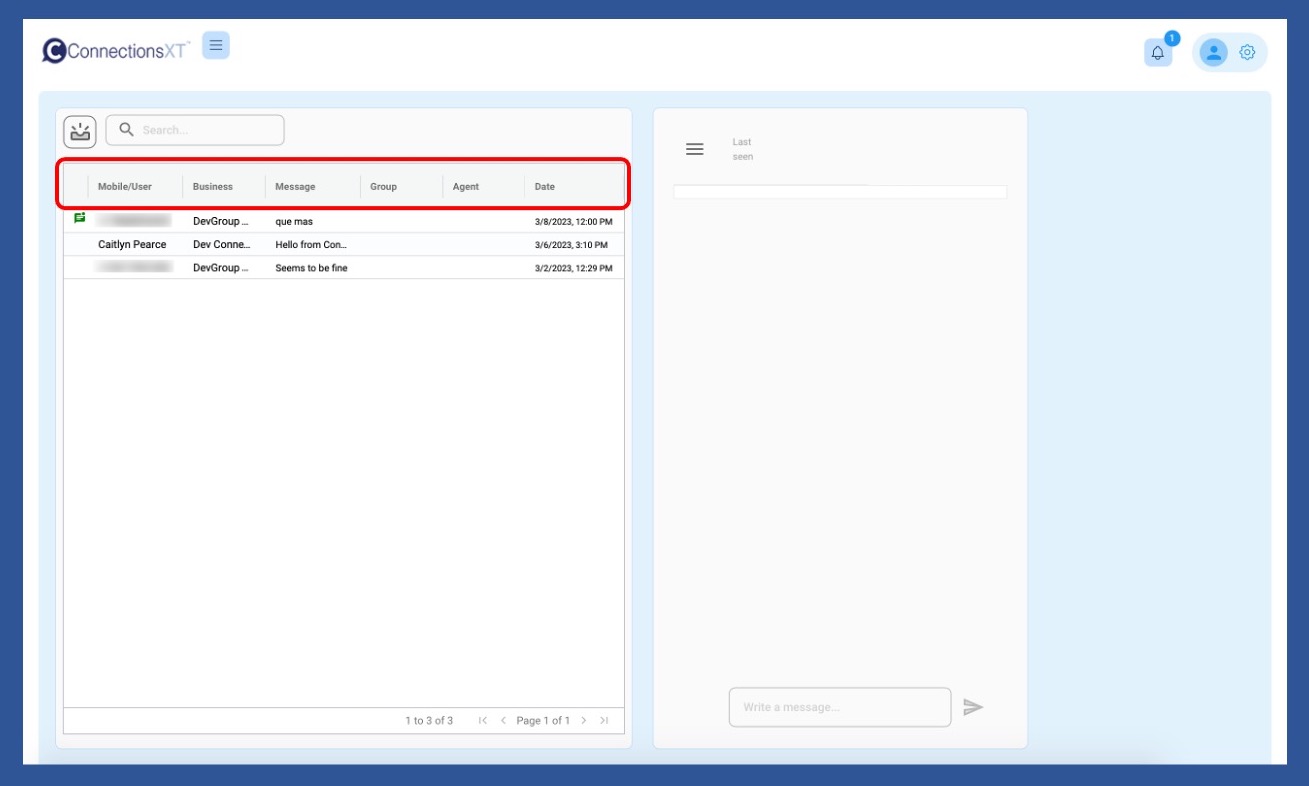This screenshot has height=786, width=1309.
Task: Click the Write a message field
Action: tap(839, 707)
